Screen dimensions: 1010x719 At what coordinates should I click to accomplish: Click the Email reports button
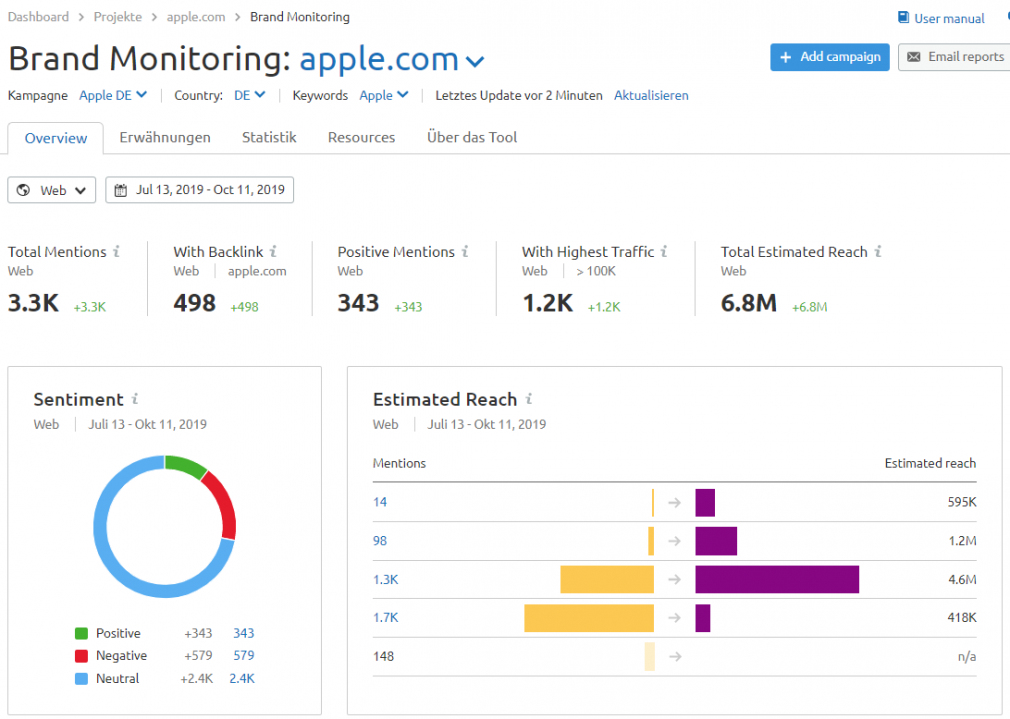coord(954,57)
